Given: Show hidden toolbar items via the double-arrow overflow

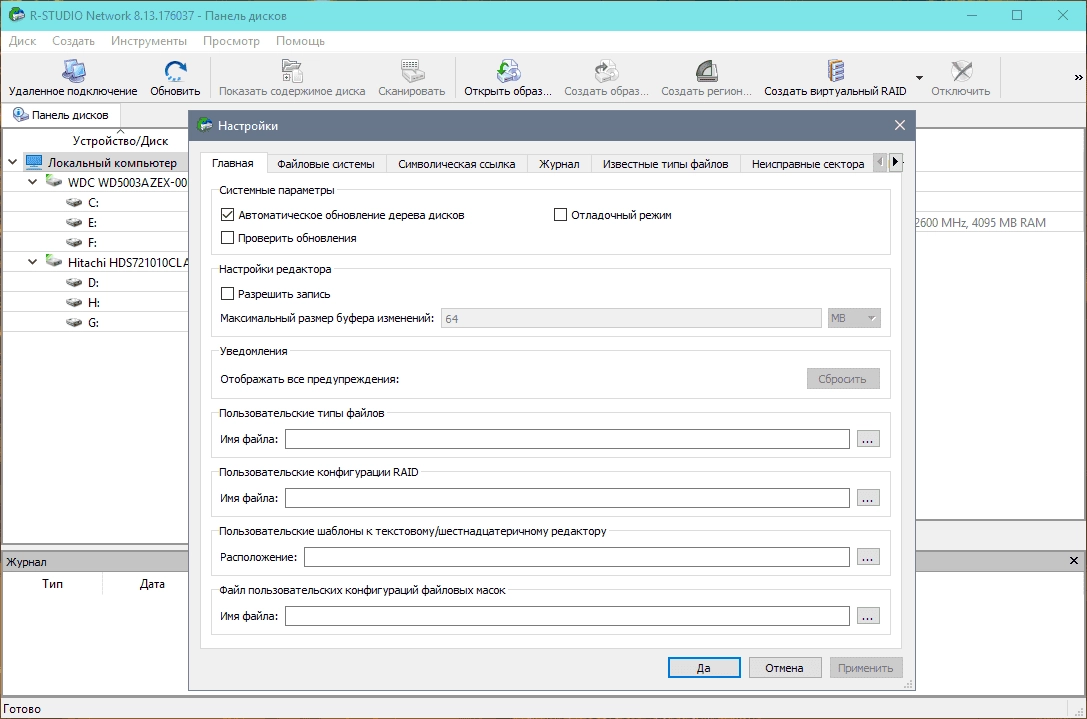Looking at the screenshot, I should pos(1079,78).
